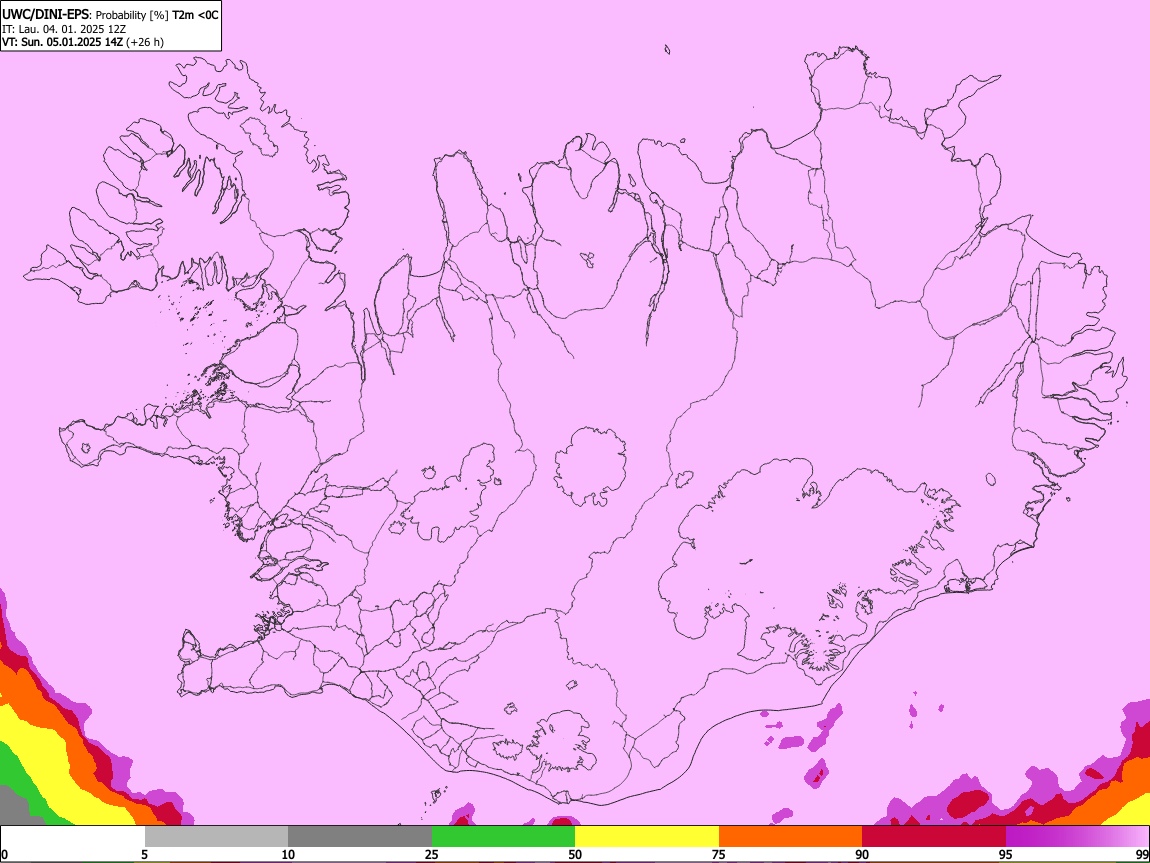The height and width of the screenshot is (863, 1150).
Task: Click the IT: Lau. 04. 01. 2025 12Z line
Action: 64,29
